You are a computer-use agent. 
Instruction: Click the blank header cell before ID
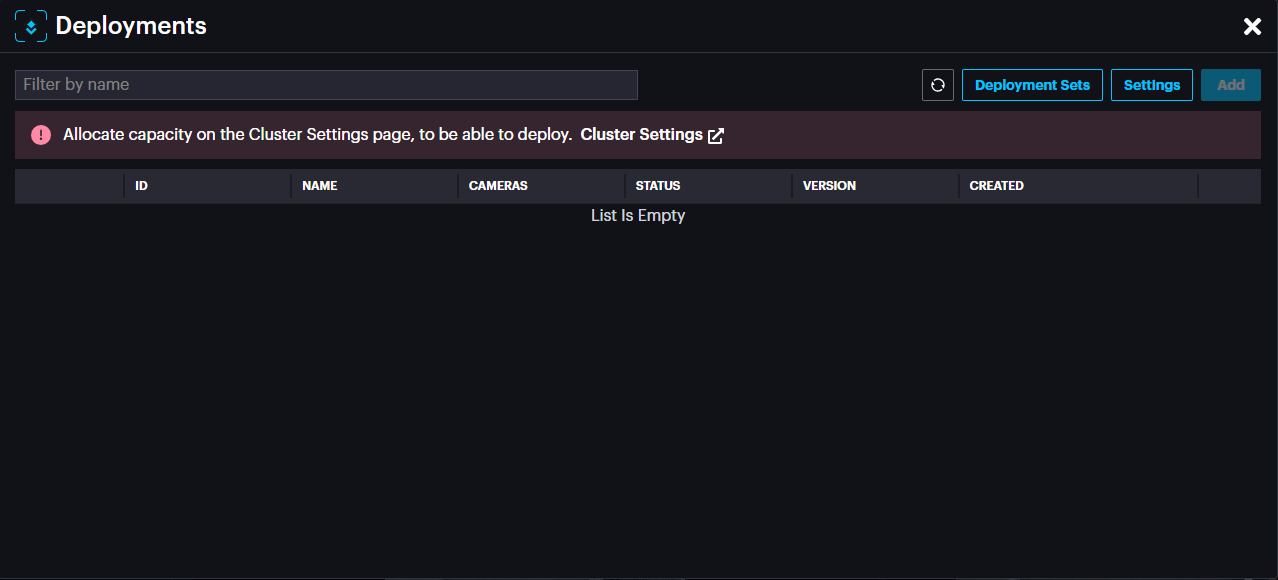tap(69, 186)
